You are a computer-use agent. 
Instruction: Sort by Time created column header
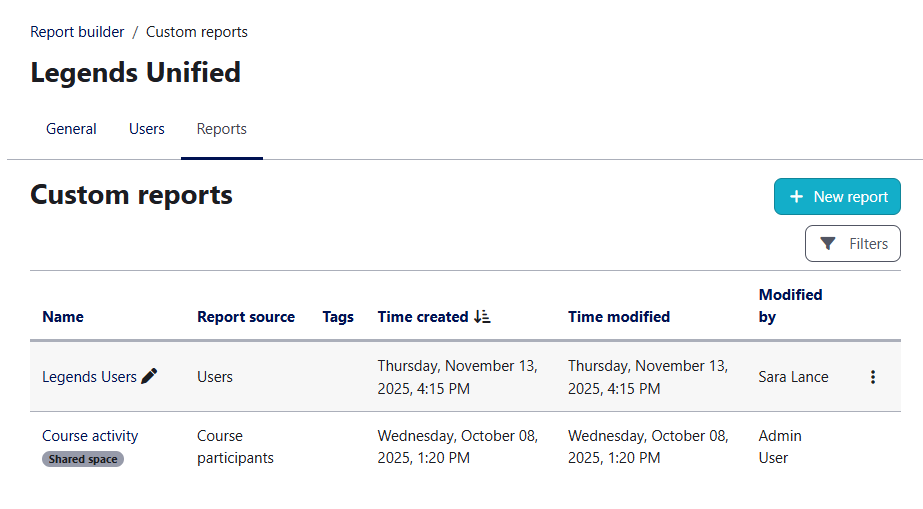pos(423,317)
